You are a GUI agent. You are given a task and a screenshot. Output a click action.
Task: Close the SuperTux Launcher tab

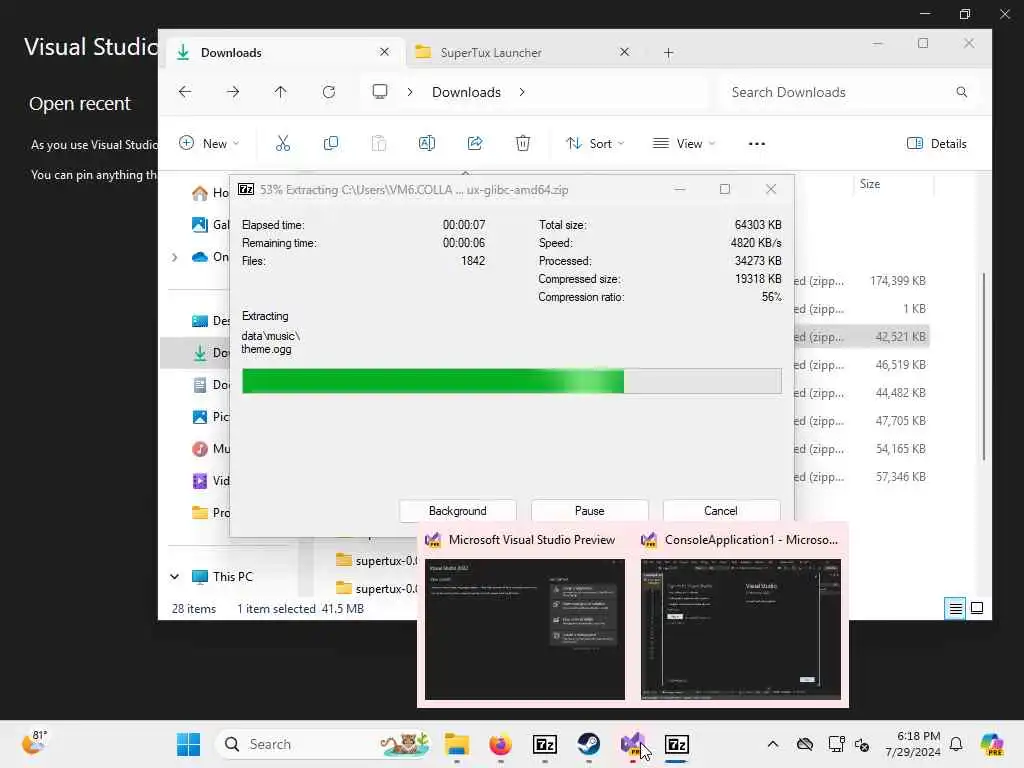624,52
